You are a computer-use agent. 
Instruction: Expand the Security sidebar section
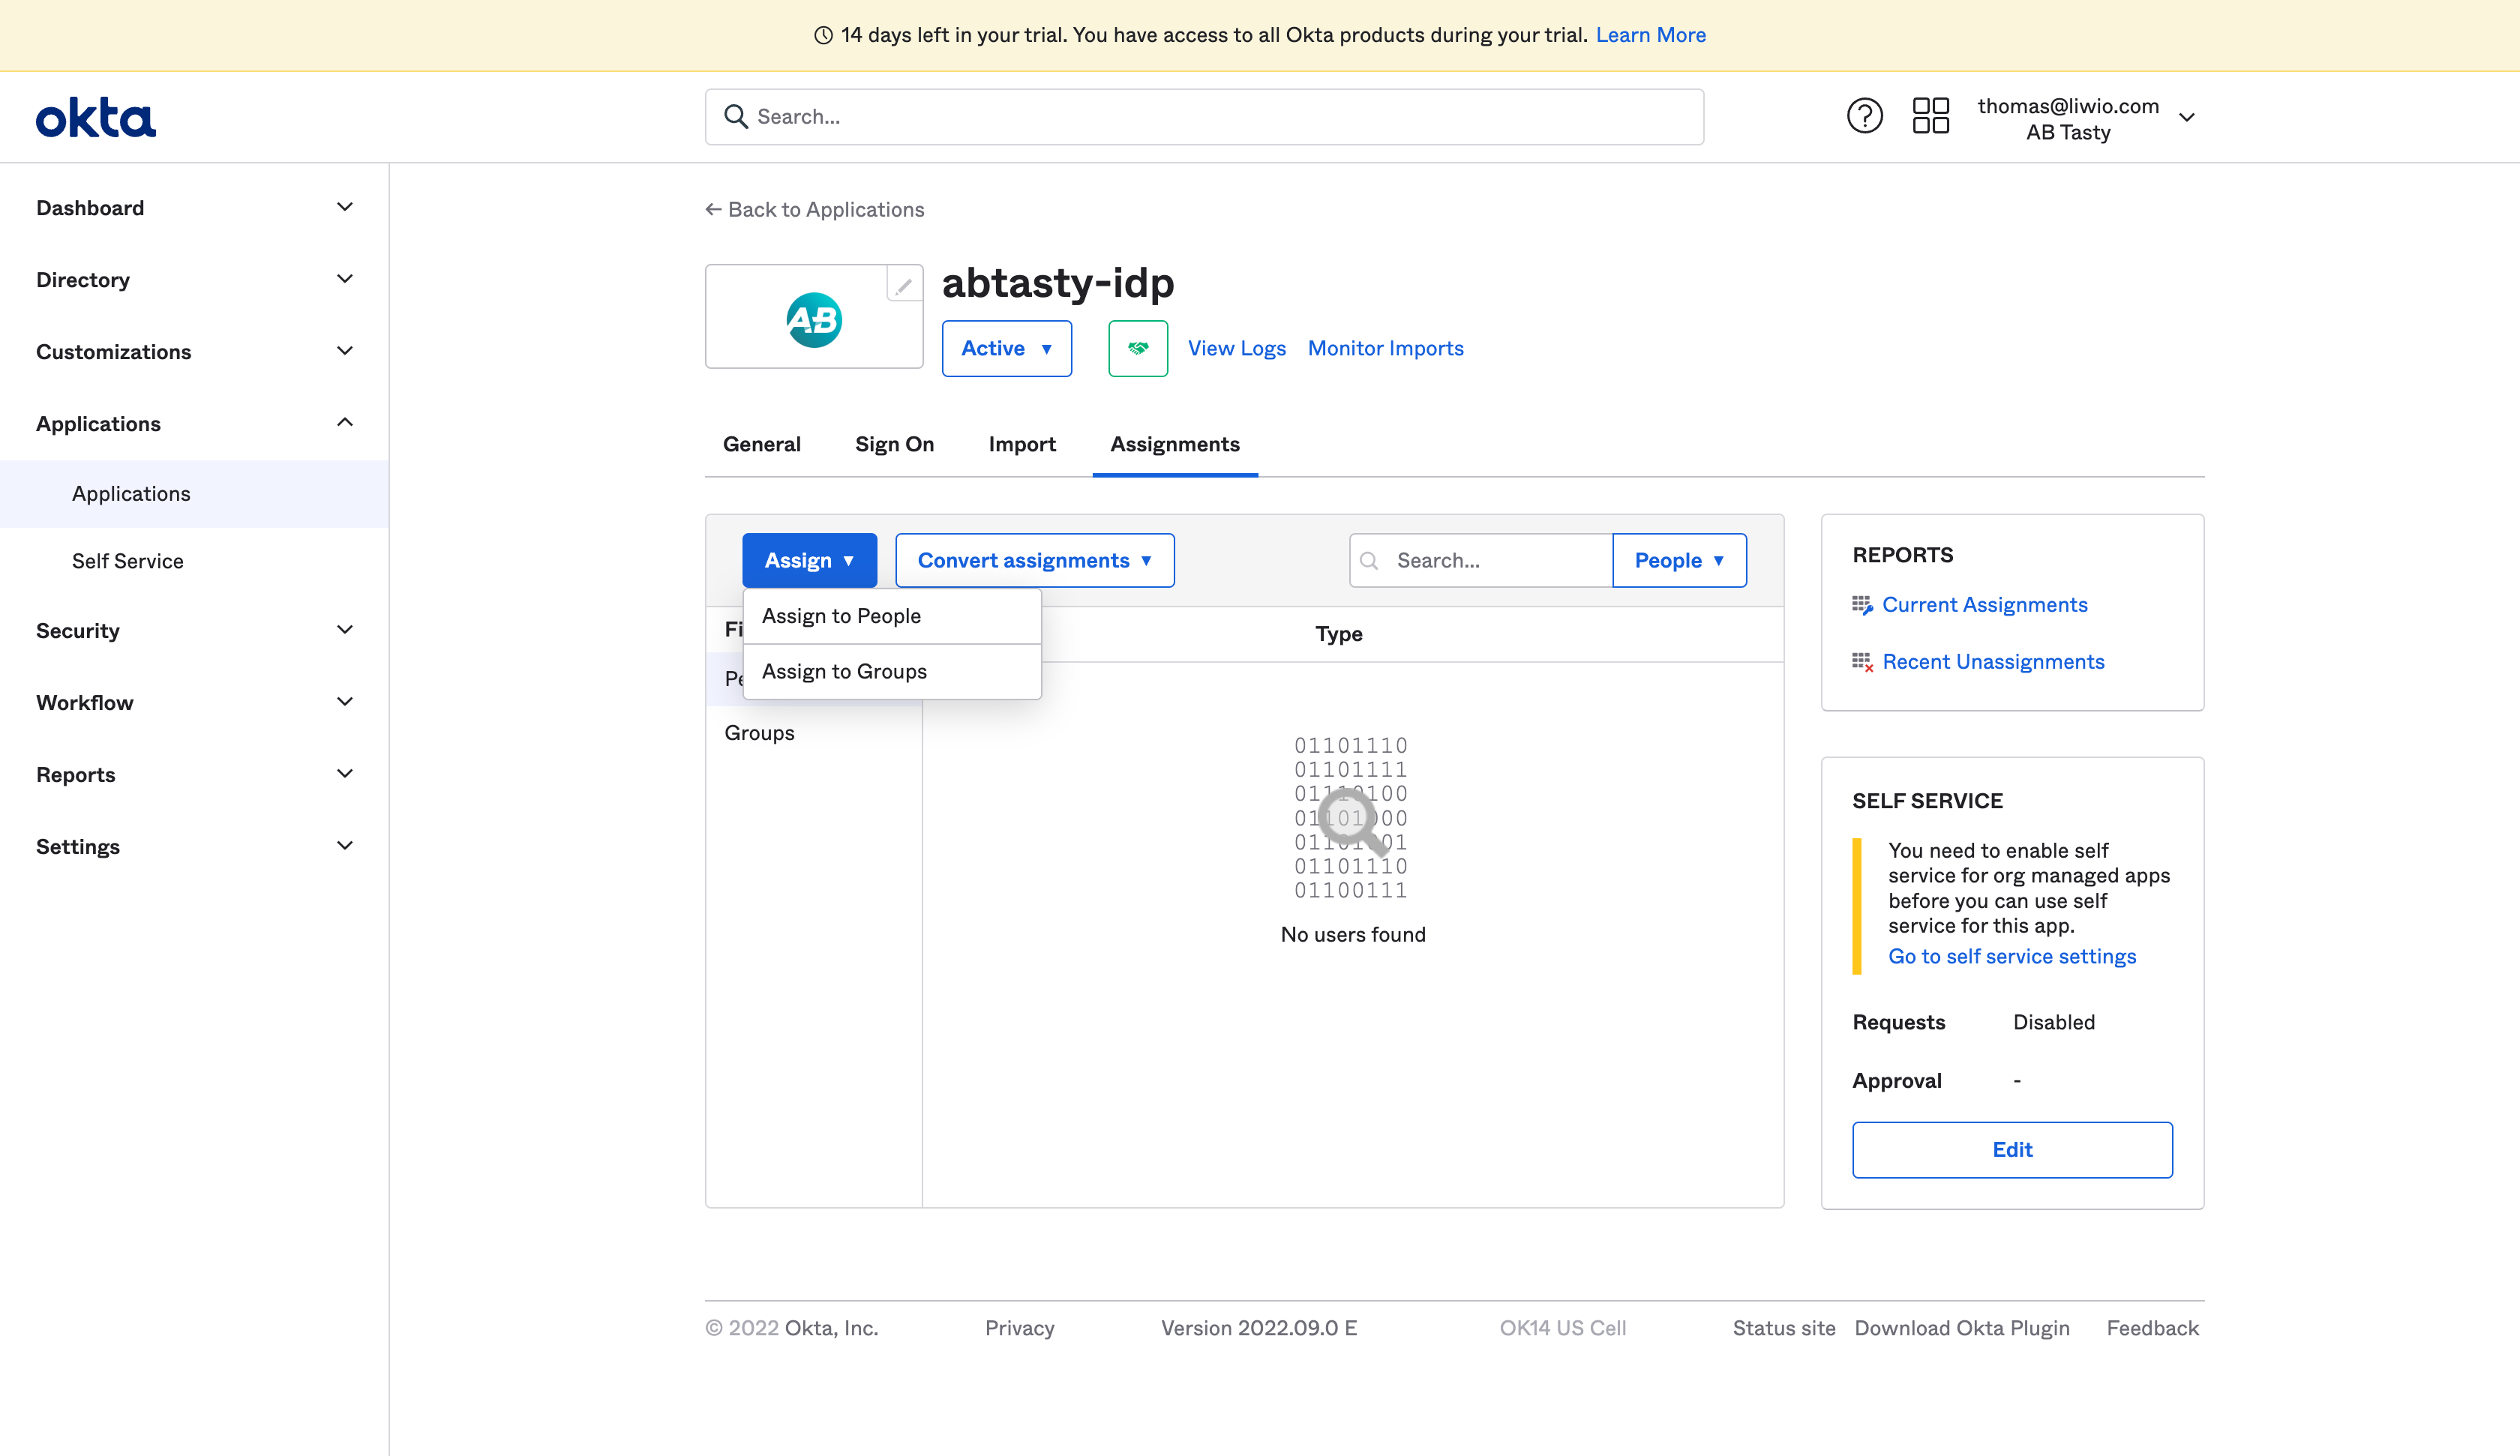pyautogui.click(x=194, y=631)
